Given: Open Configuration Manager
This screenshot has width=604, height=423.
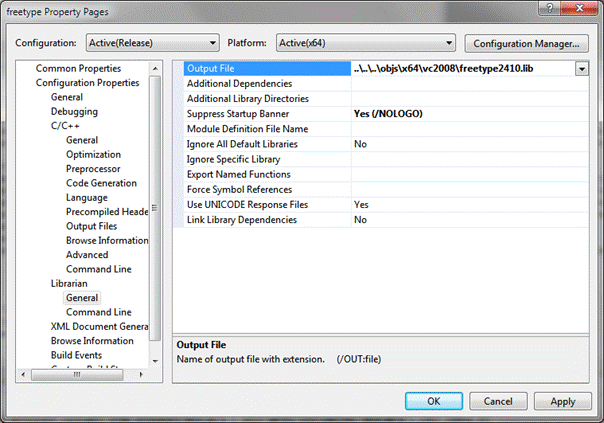Looking at the screenshot, I should 525,43.
